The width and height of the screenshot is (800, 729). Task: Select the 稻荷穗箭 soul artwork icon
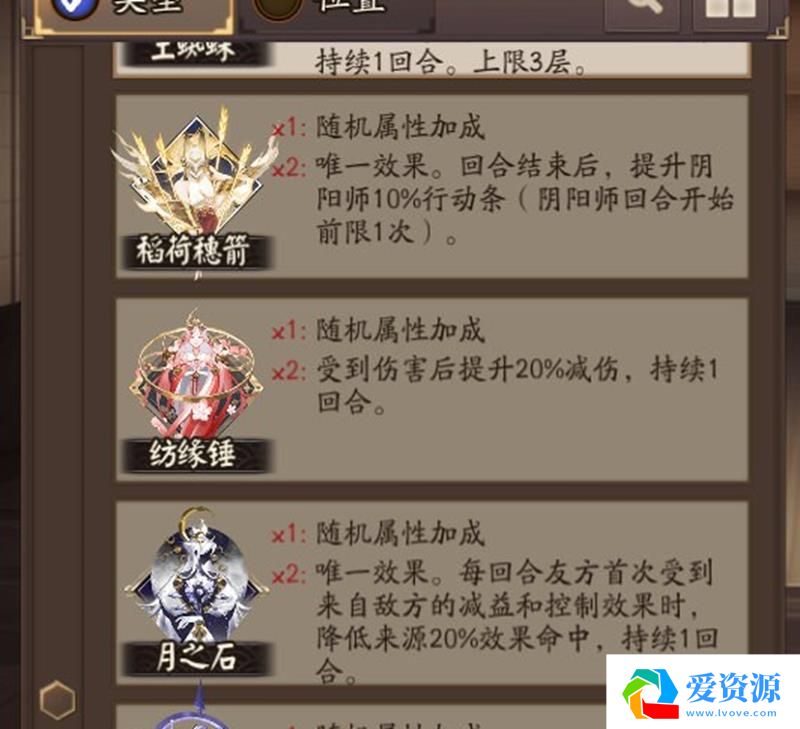[194, 173]
